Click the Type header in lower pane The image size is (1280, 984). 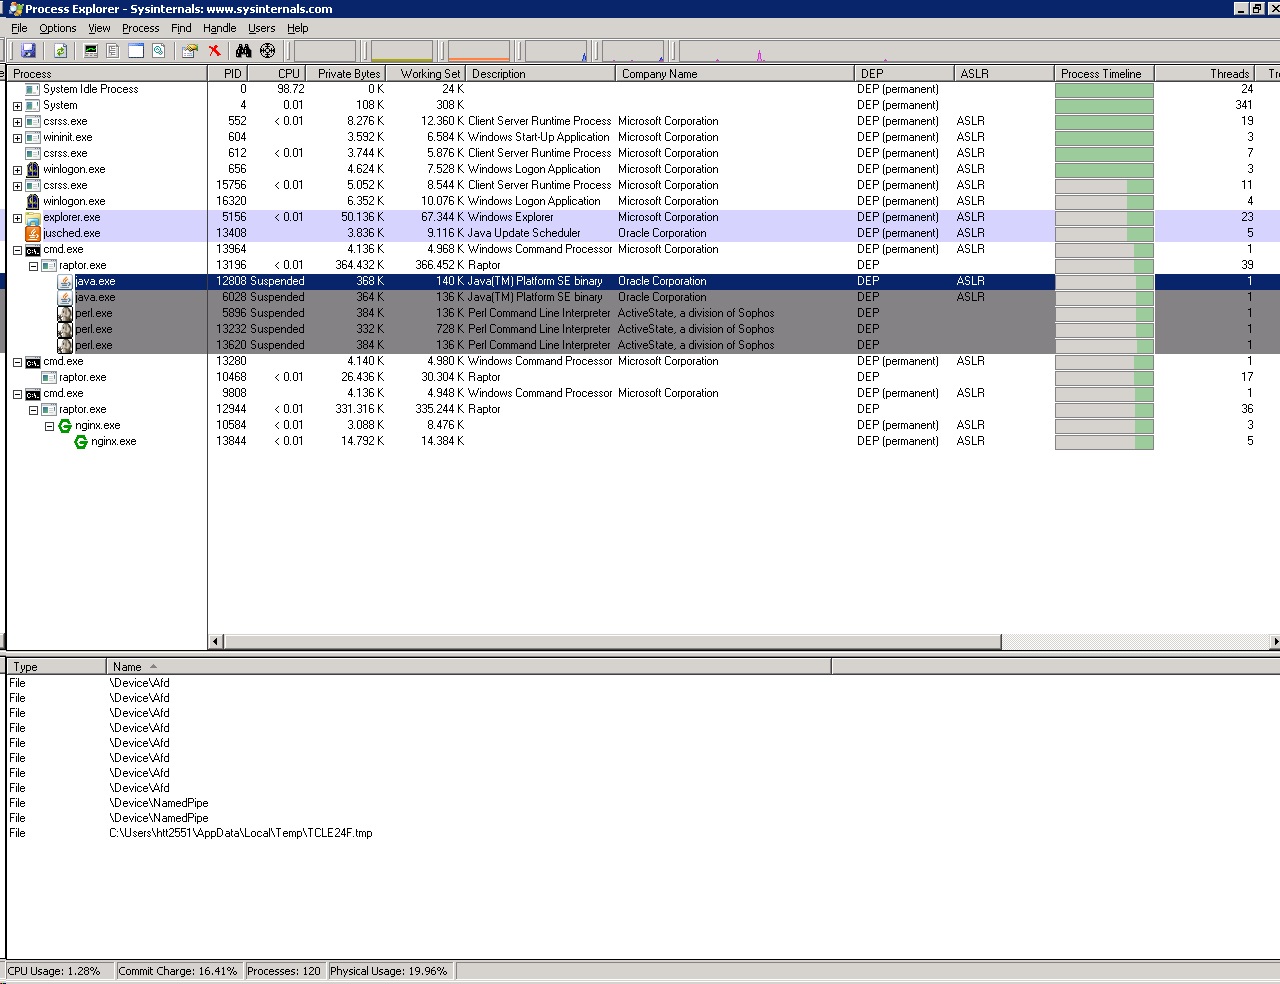click(57, 666)
